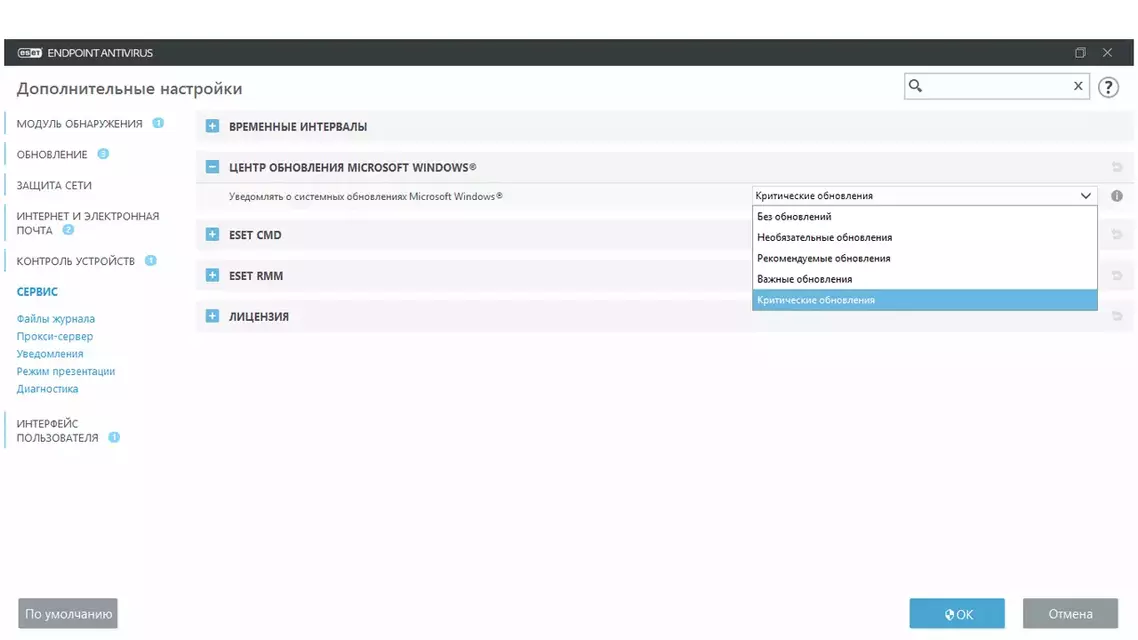Confirm settings with OK button
This screenshot has height=640, width=1138.
(x=957, y=614)
